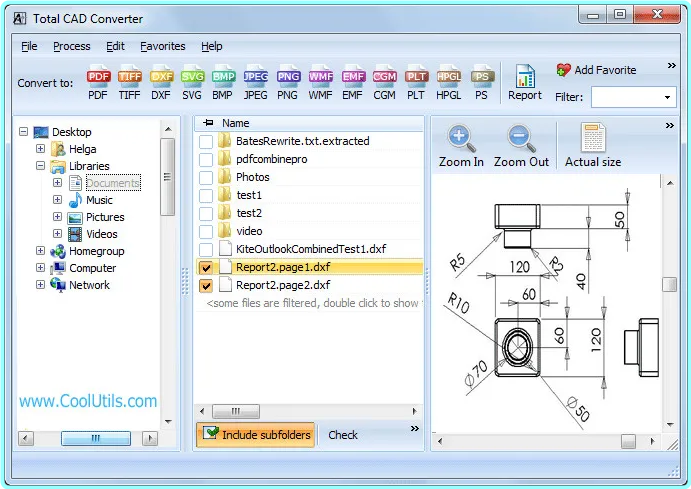Check the video folder checkbox
This screenshot has height=489, width=691.
click(206, 232)
